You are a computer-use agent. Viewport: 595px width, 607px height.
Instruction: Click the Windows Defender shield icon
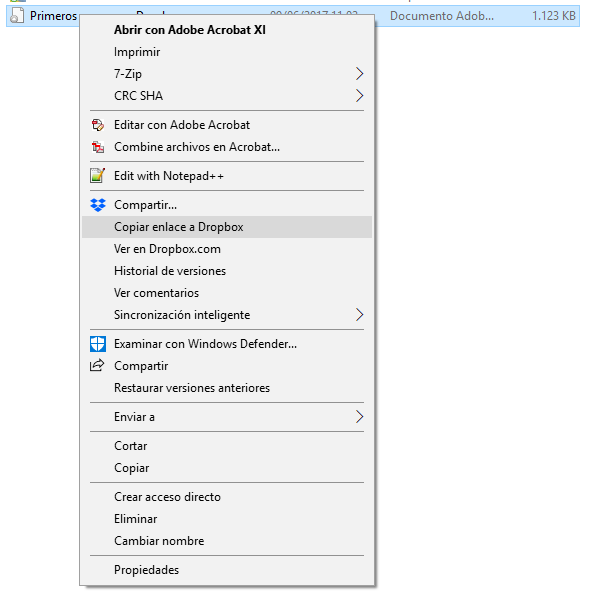pos(98,344)
